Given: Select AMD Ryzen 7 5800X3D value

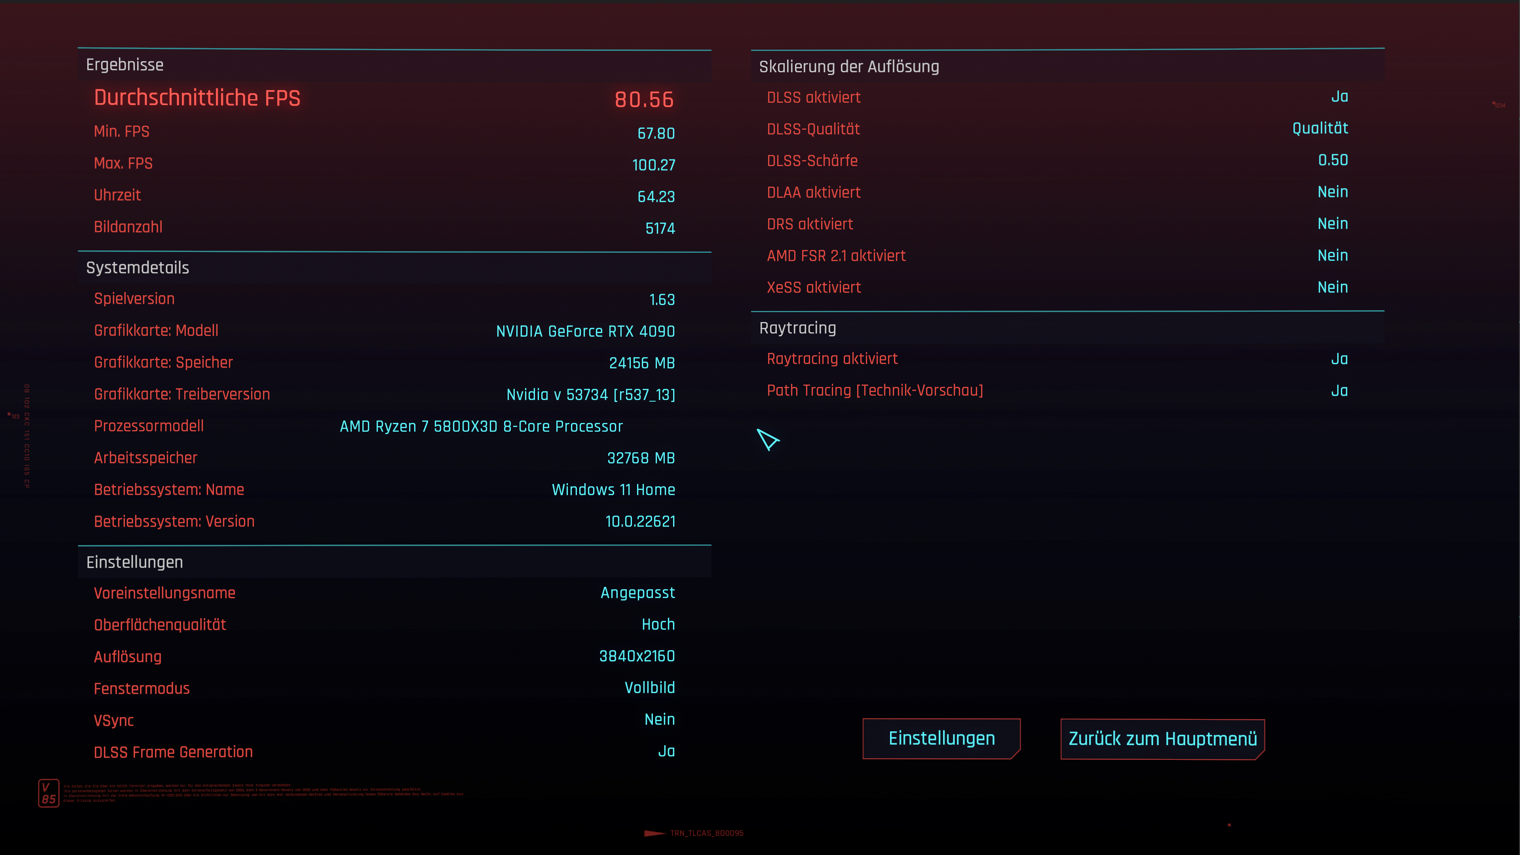Looking at the screenshot, I should click(481, 427).
